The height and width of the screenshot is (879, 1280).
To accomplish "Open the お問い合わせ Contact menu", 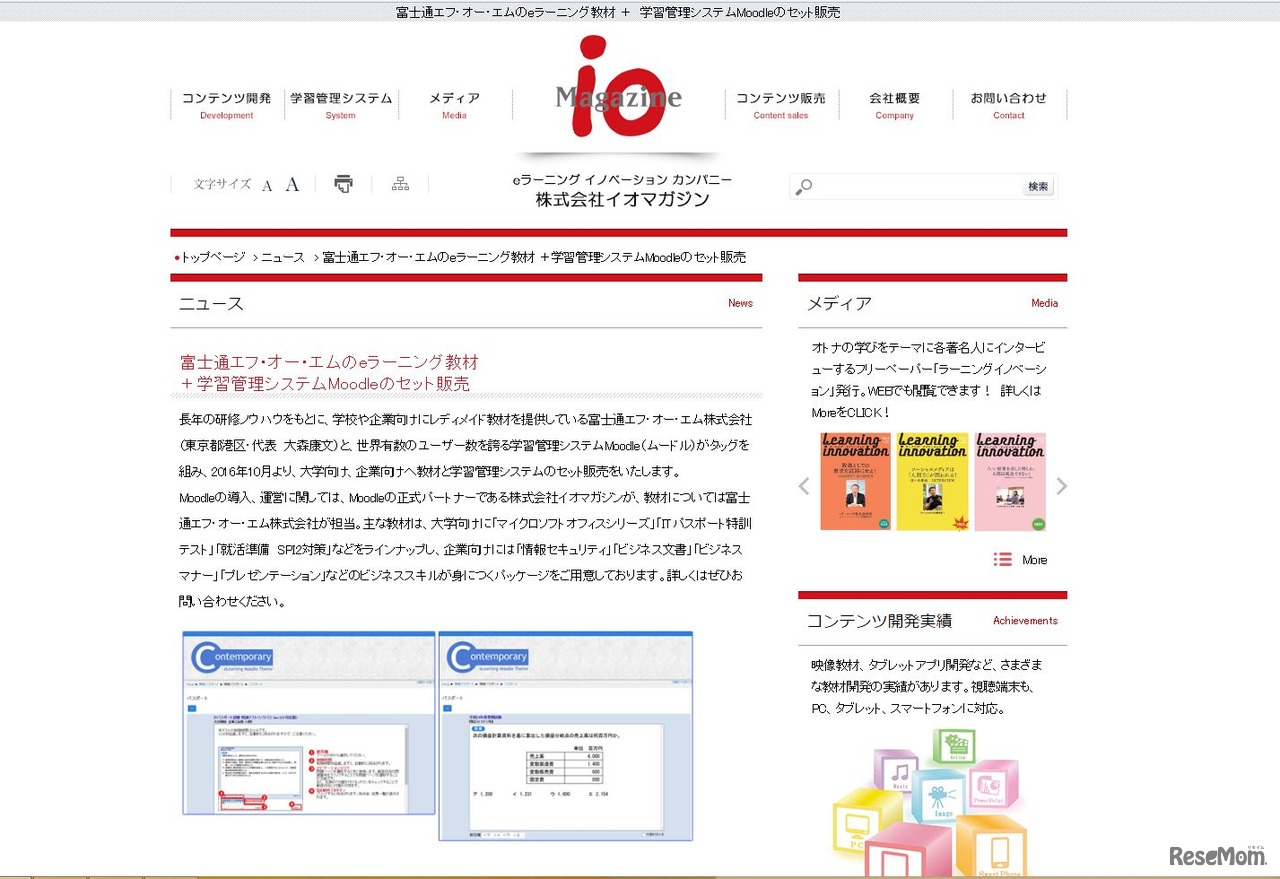I will 1009,105.
